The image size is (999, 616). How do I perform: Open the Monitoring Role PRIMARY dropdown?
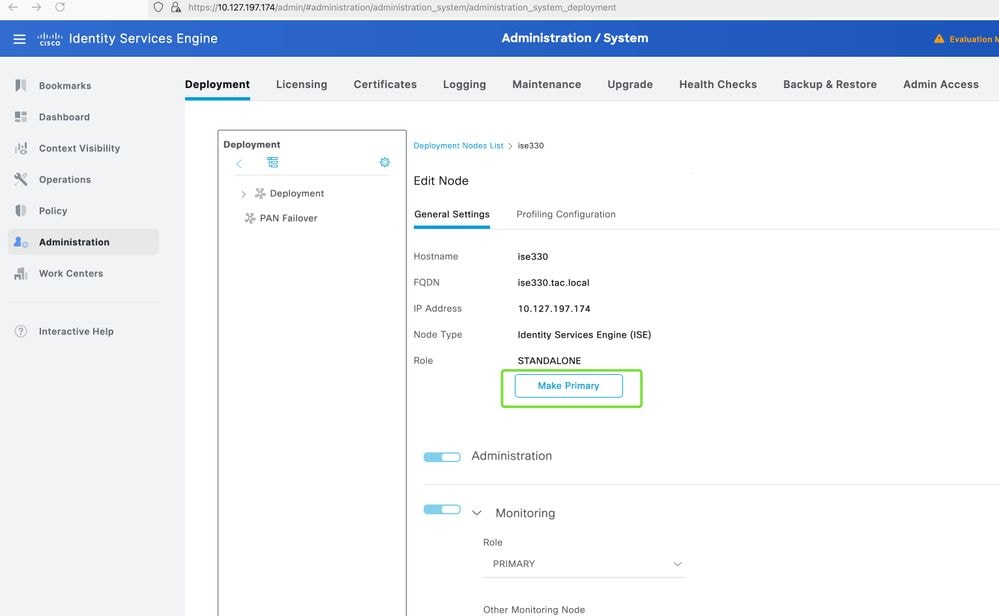(x=584, y=564)
